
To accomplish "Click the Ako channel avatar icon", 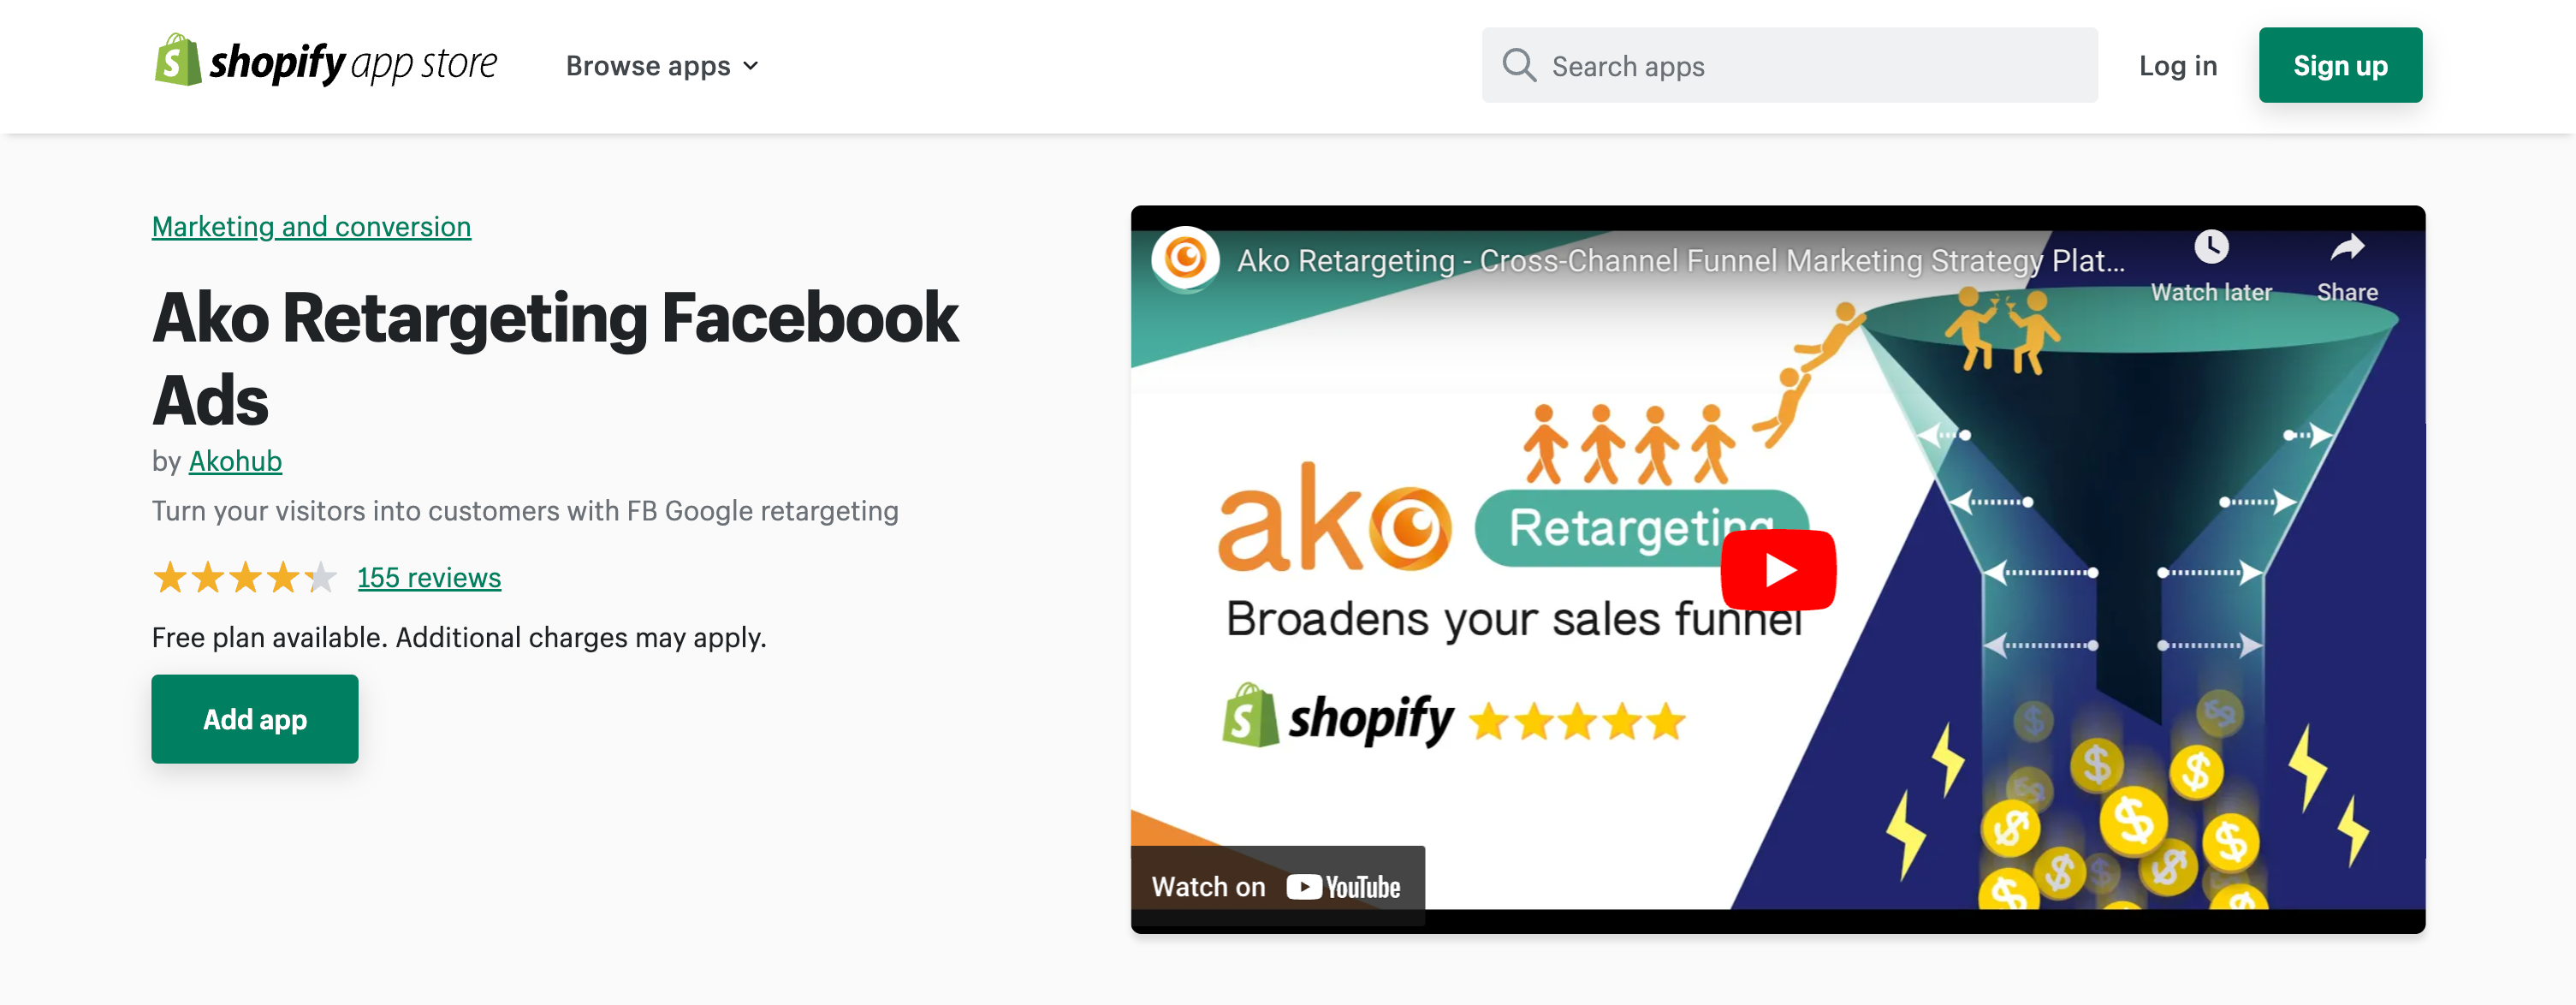I will click(x=1185, y=259).
